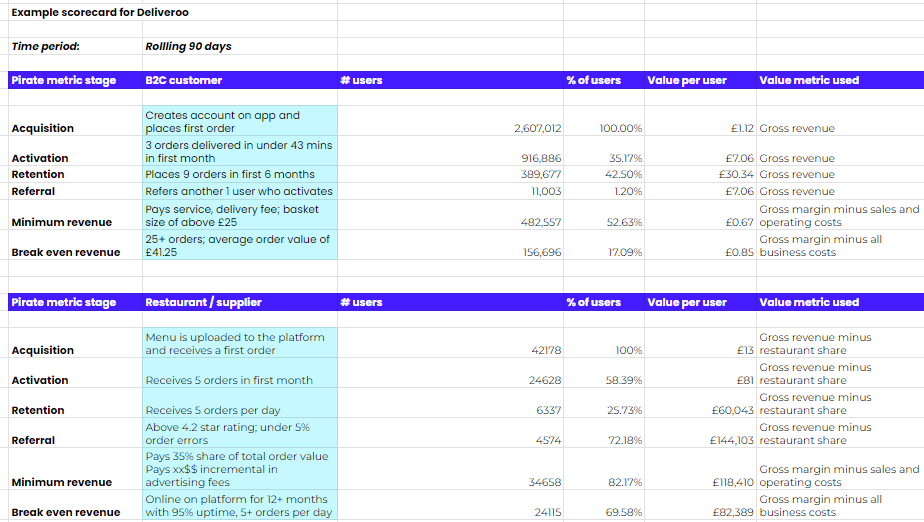
Task: Select 'Menu is uploaded to the platform' cell
Action: tap(240, 343)
